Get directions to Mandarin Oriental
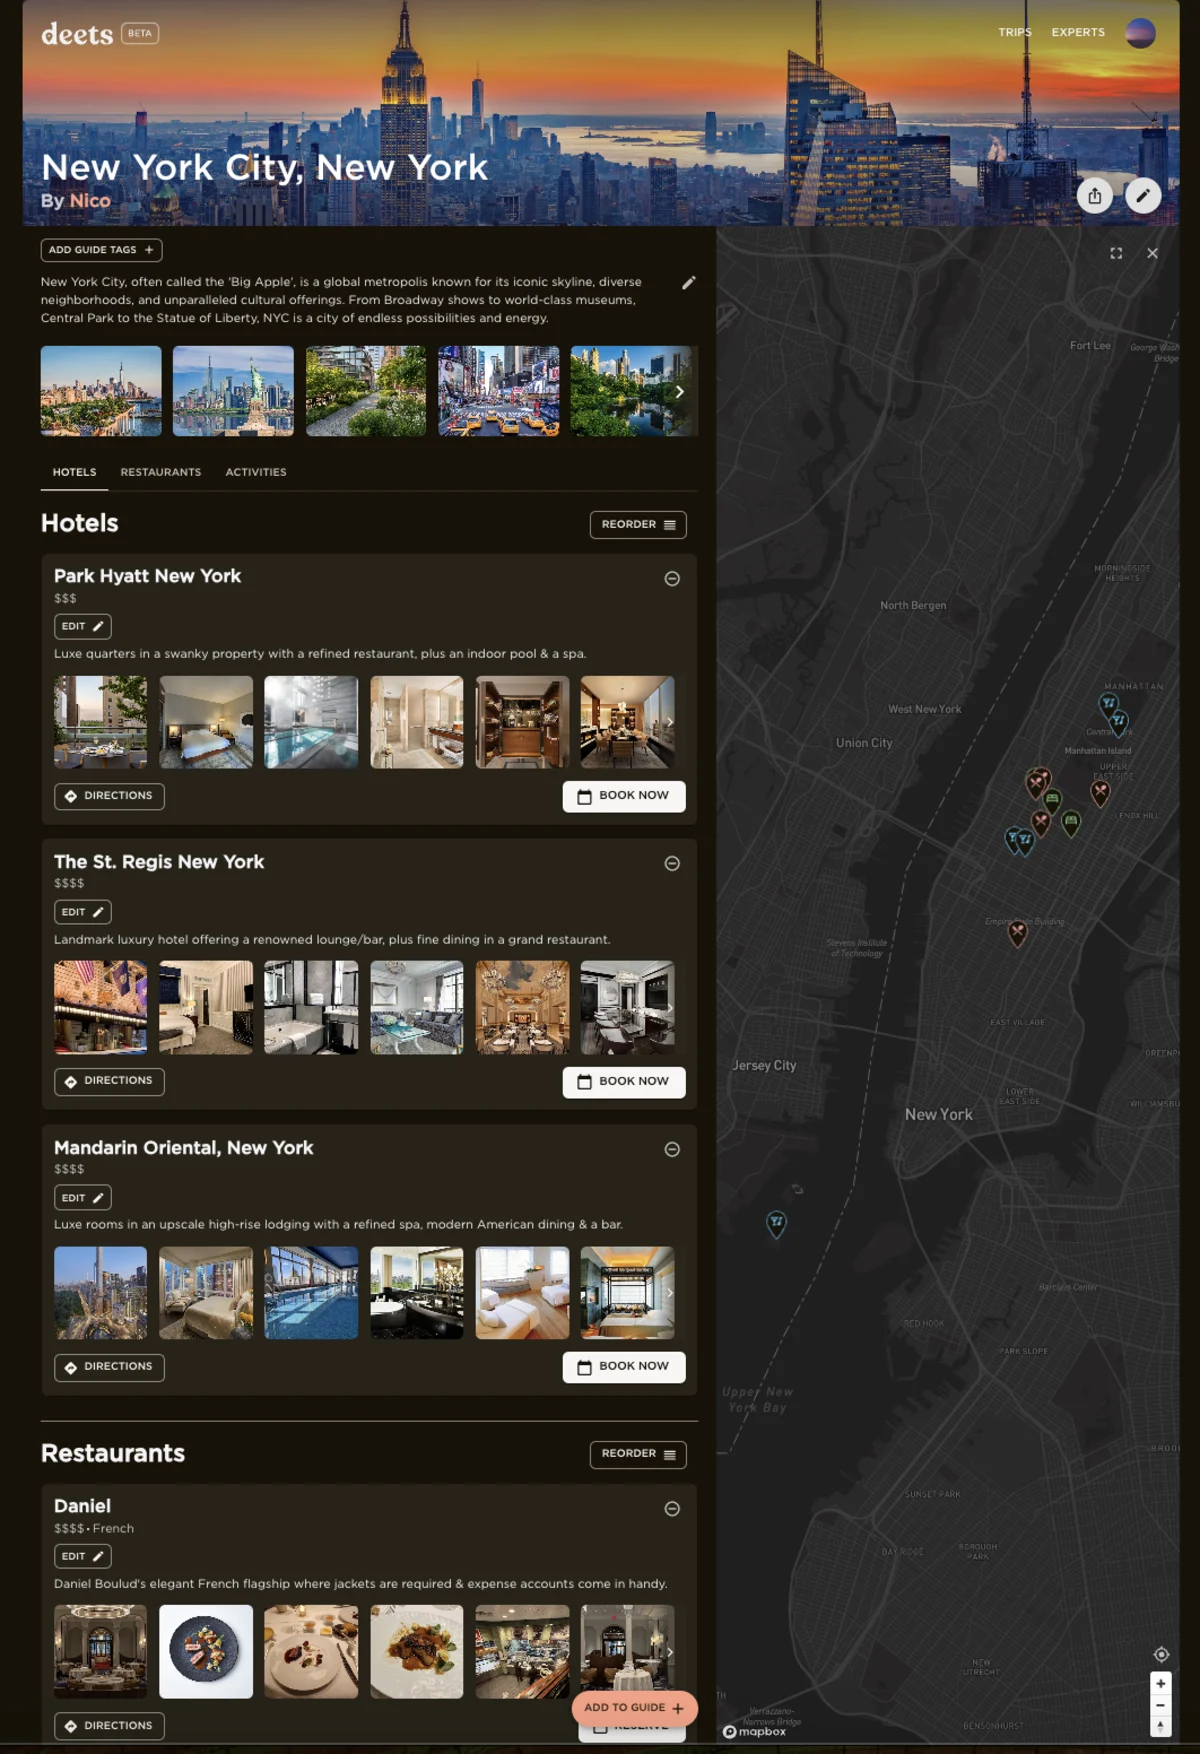1200x1754 pixels. 109,1367
